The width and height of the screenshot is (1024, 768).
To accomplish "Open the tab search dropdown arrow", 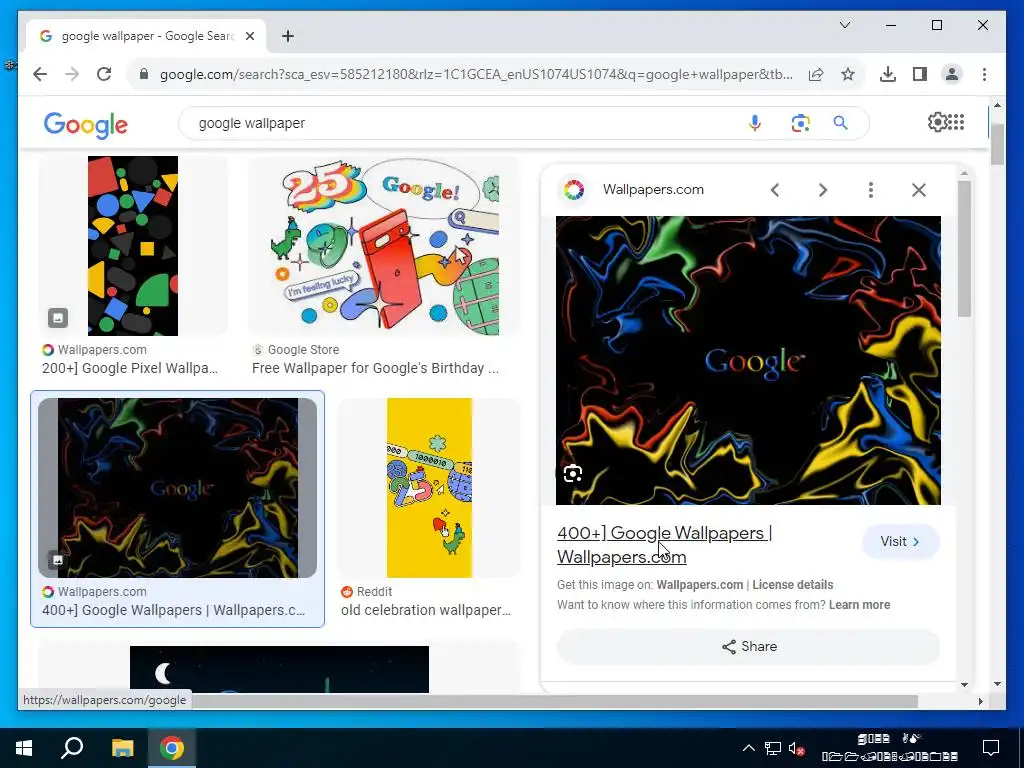I will pyautogui.click(x=844, y=25).
